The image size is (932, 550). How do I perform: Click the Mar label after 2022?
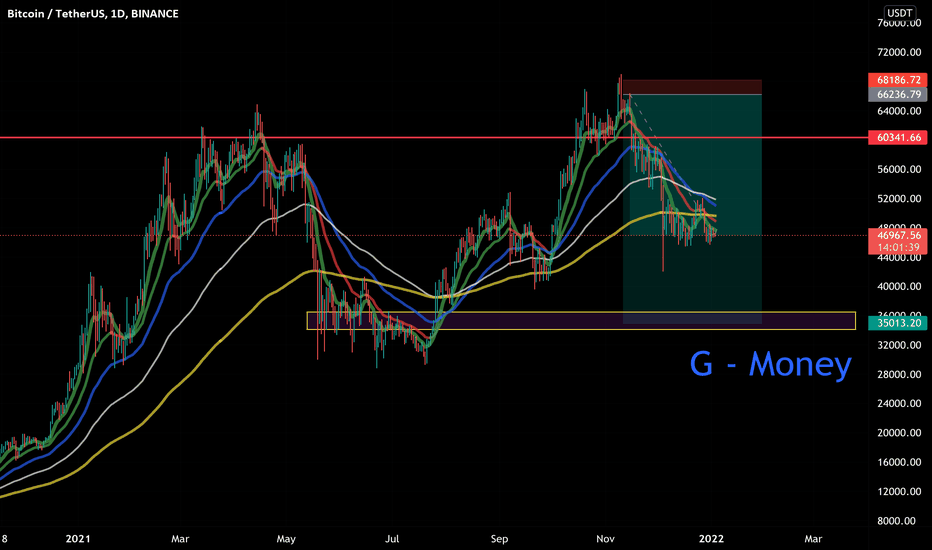coord(813,539)
